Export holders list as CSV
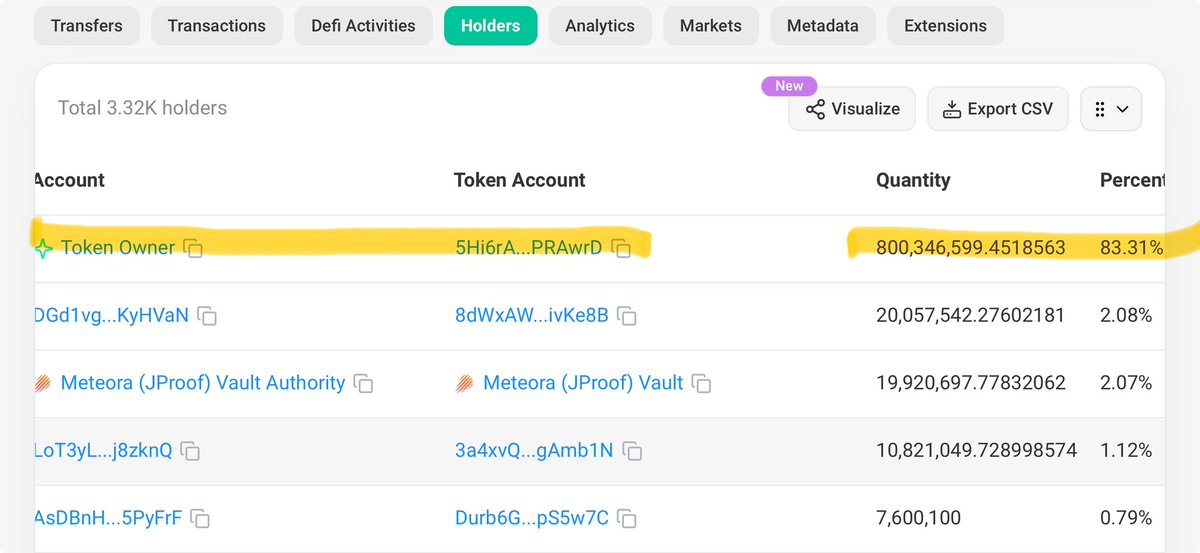1200x553 pixels. (997, 109)
